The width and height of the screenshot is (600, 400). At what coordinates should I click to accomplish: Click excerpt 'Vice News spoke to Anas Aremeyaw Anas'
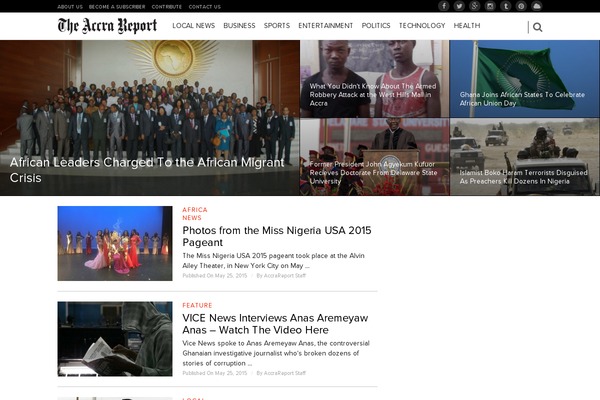[x=276, y=353]
